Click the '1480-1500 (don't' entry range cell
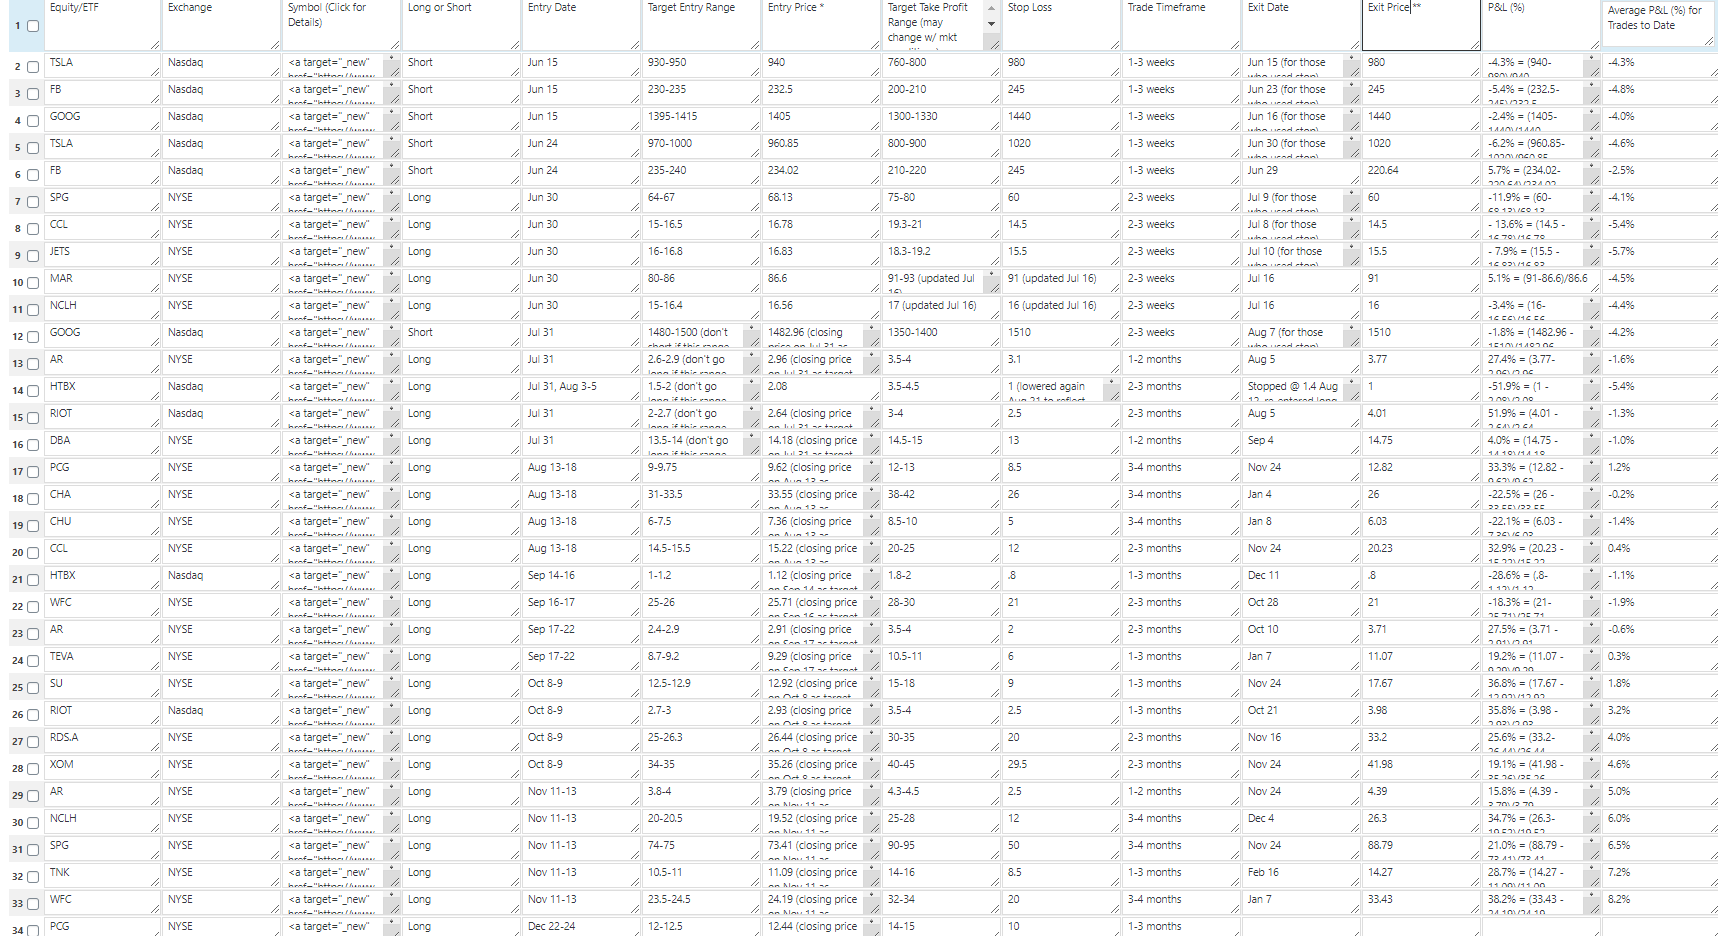Viewport: 1718px width, 936px height. click(x=702, y=336)
